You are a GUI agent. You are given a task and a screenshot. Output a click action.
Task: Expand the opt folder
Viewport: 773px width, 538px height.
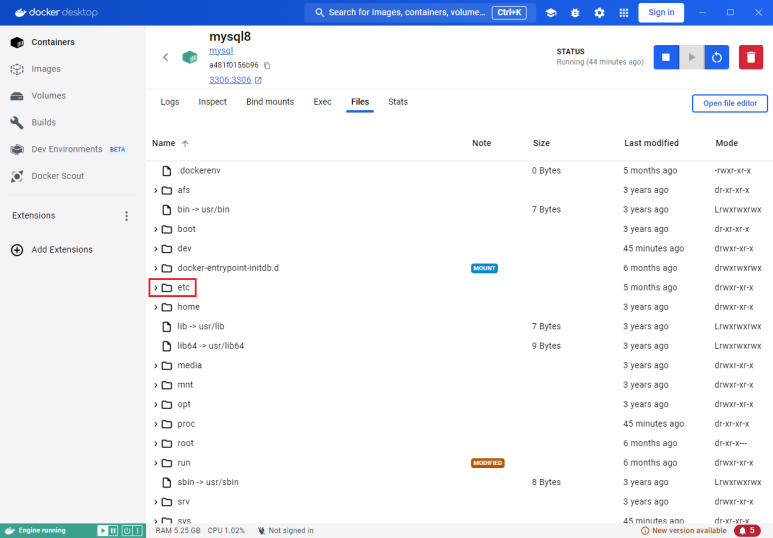156,405
